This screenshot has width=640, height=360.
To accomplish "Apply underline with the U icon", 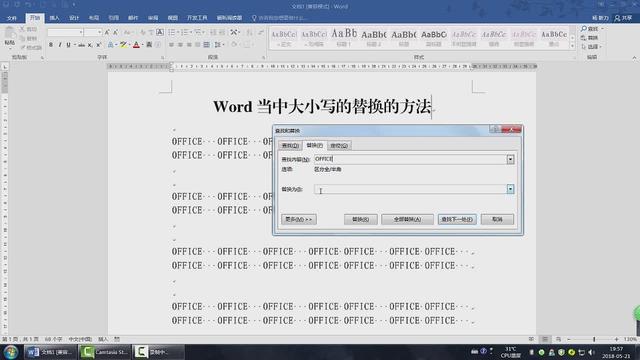I will click(68, 44).
